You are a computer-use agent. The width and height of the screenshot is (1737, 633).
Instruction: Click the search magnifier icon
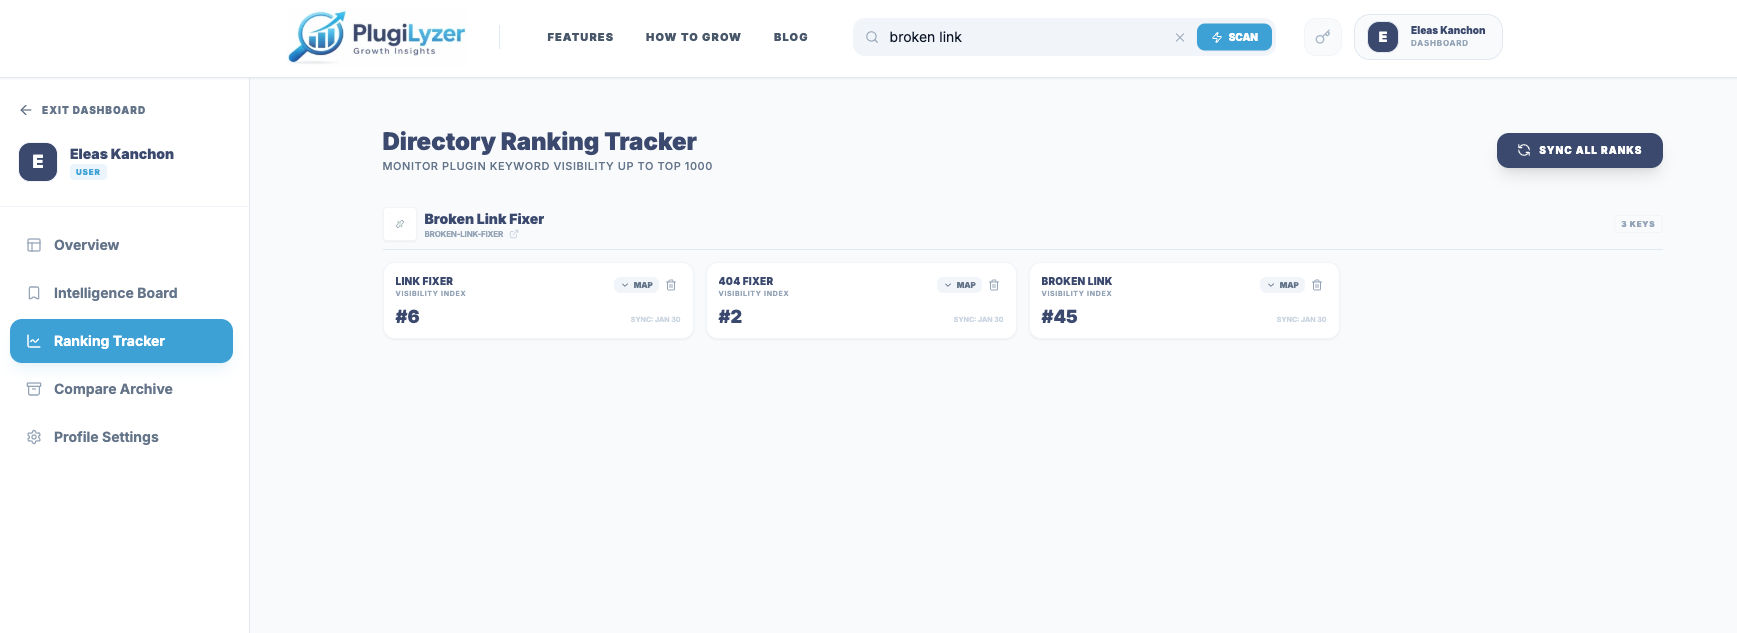872,37
